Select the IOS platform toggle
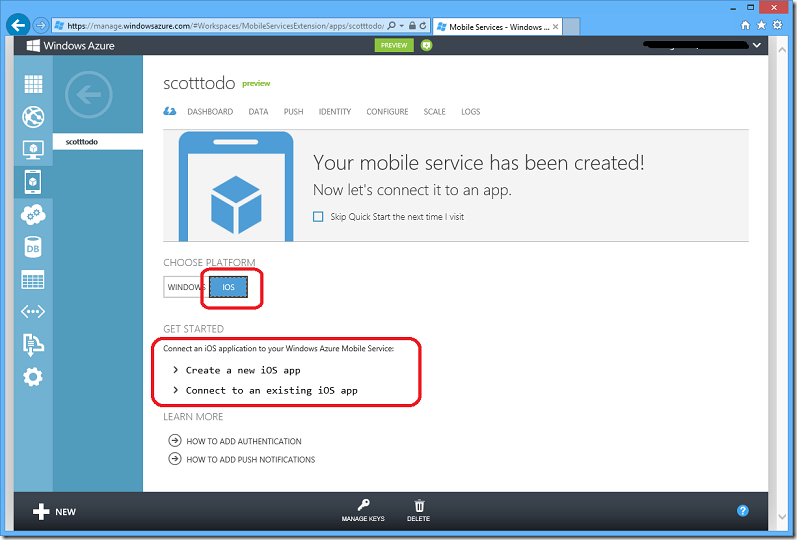Screen dimensions: 797x540 (x=229, y=287)
